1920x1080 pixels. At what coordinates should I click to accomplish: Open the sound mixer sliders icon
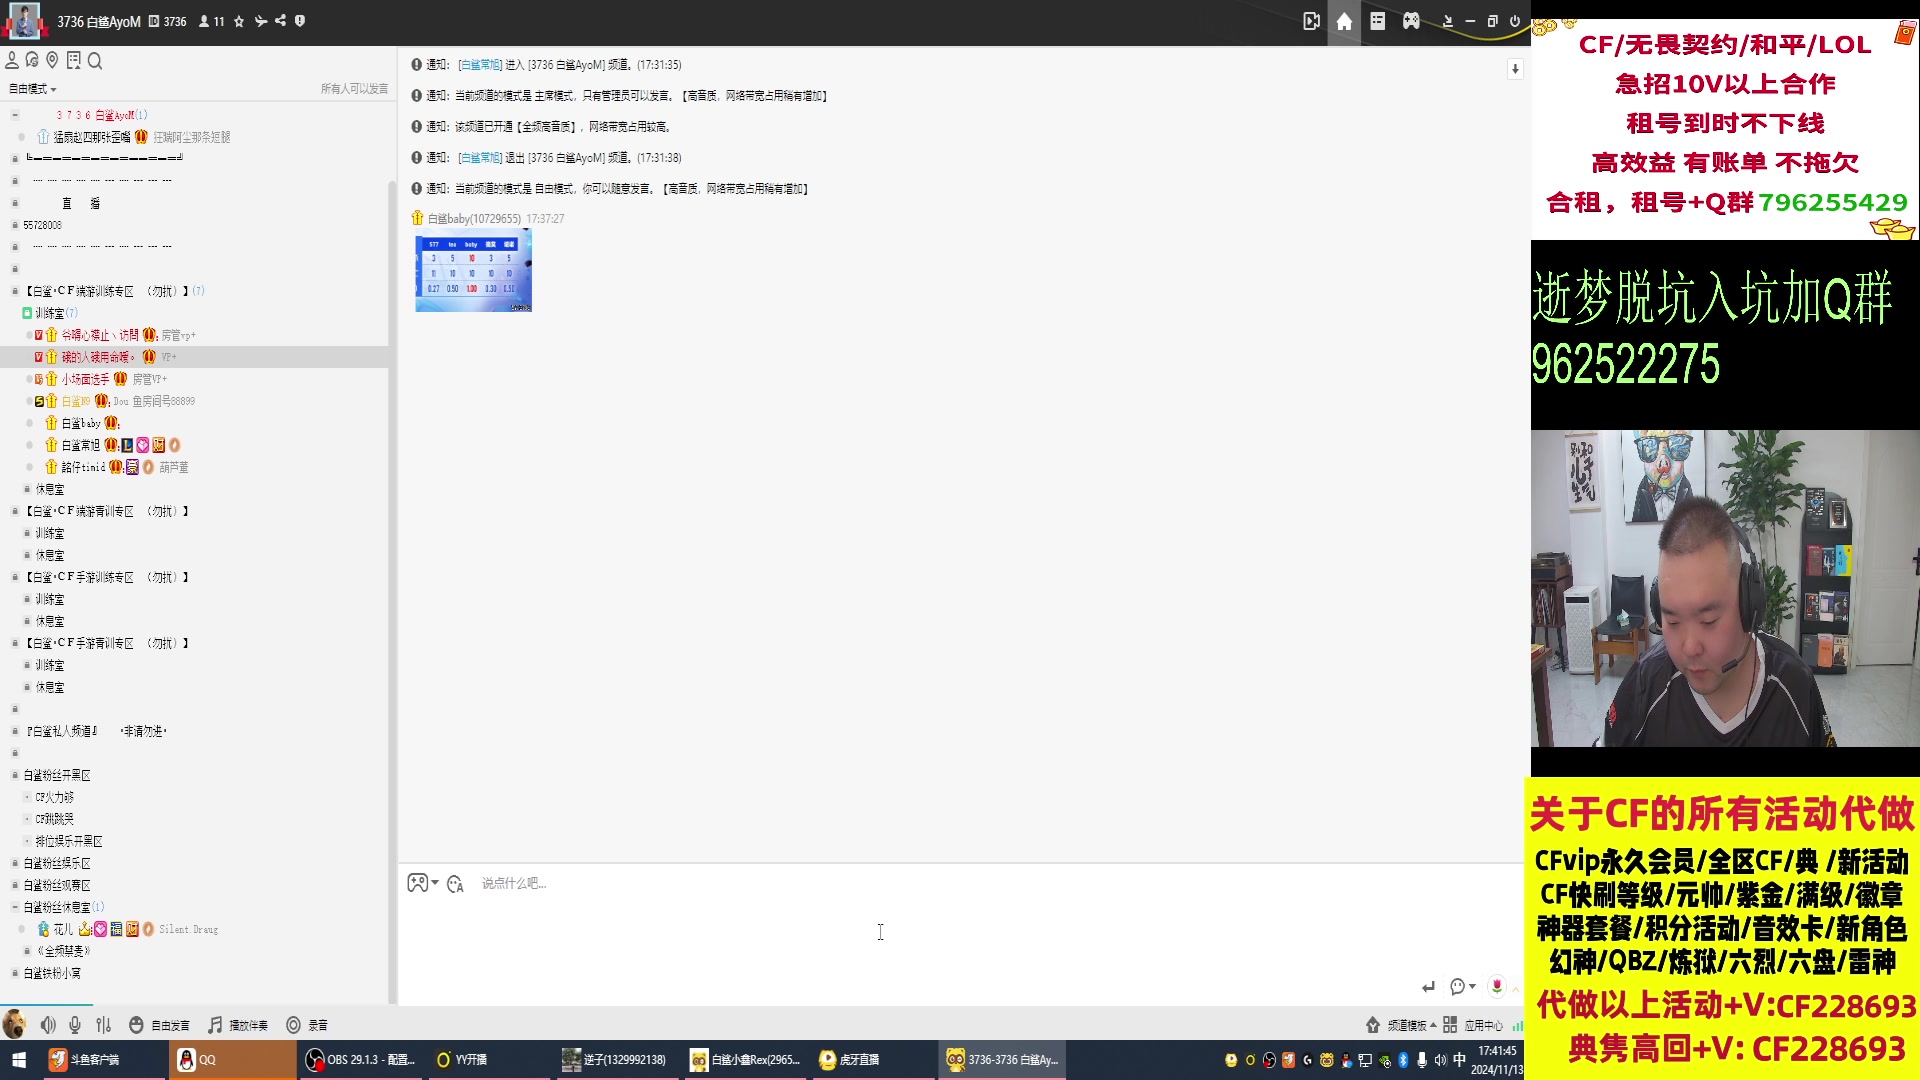pos(104,1025)
